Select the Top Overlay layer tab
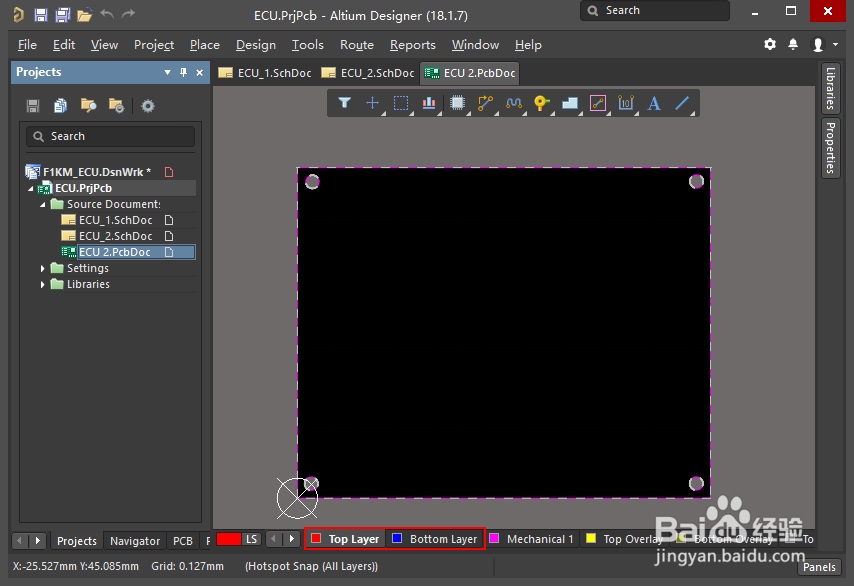 pos(625,539)
